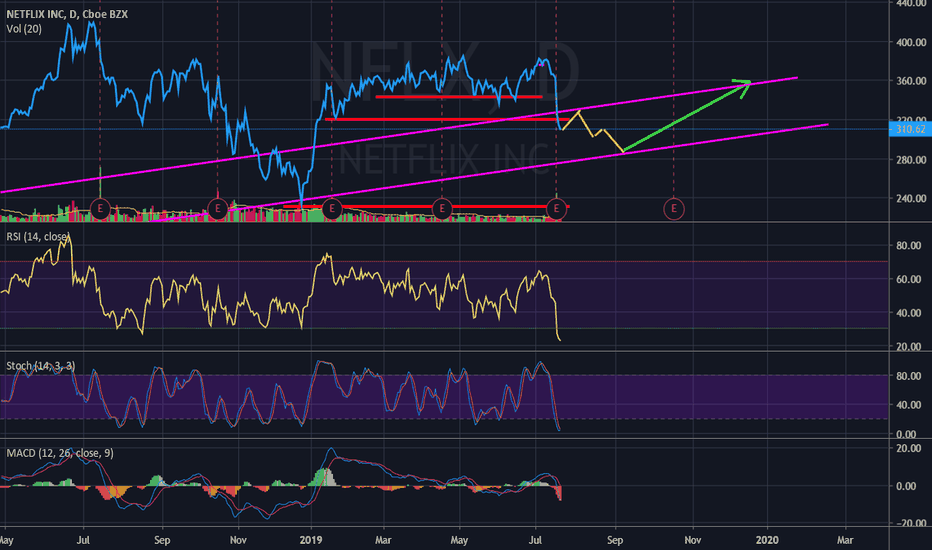Click the 360.00 price axis label

pos(911,81)
